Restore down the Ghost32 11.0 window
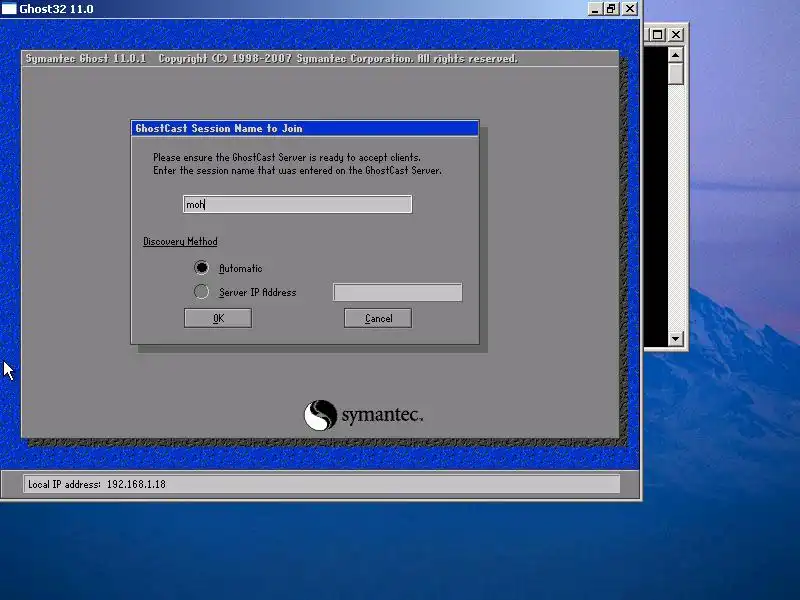 coord(611,9)
